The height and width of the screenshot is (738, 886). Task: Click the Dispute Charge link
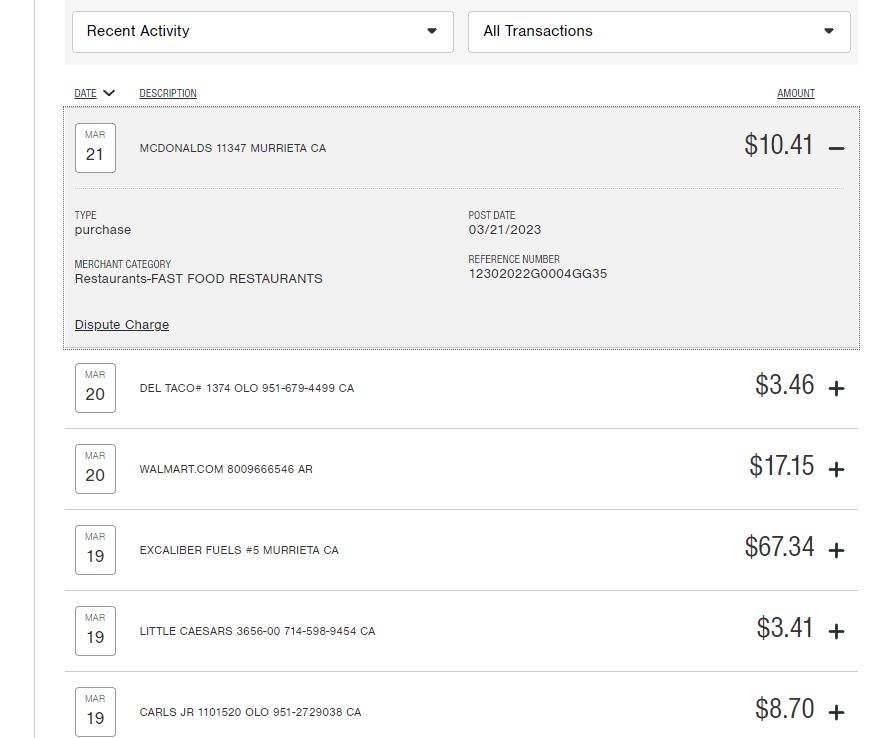(x=121, y=324)
